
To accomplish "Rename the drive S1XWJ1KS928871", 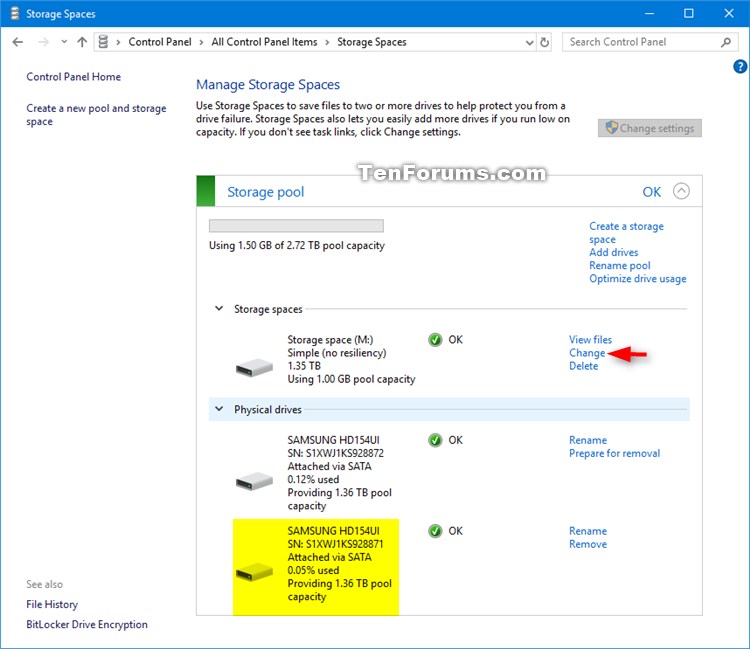I will [588, 531].
